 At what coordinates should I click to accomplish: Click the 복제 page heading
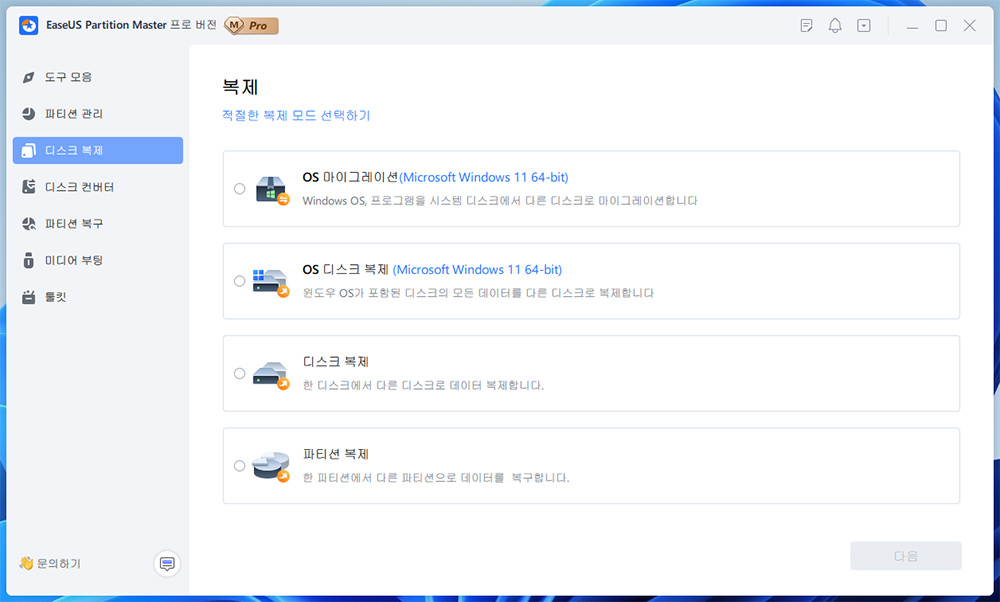(240, 87)
